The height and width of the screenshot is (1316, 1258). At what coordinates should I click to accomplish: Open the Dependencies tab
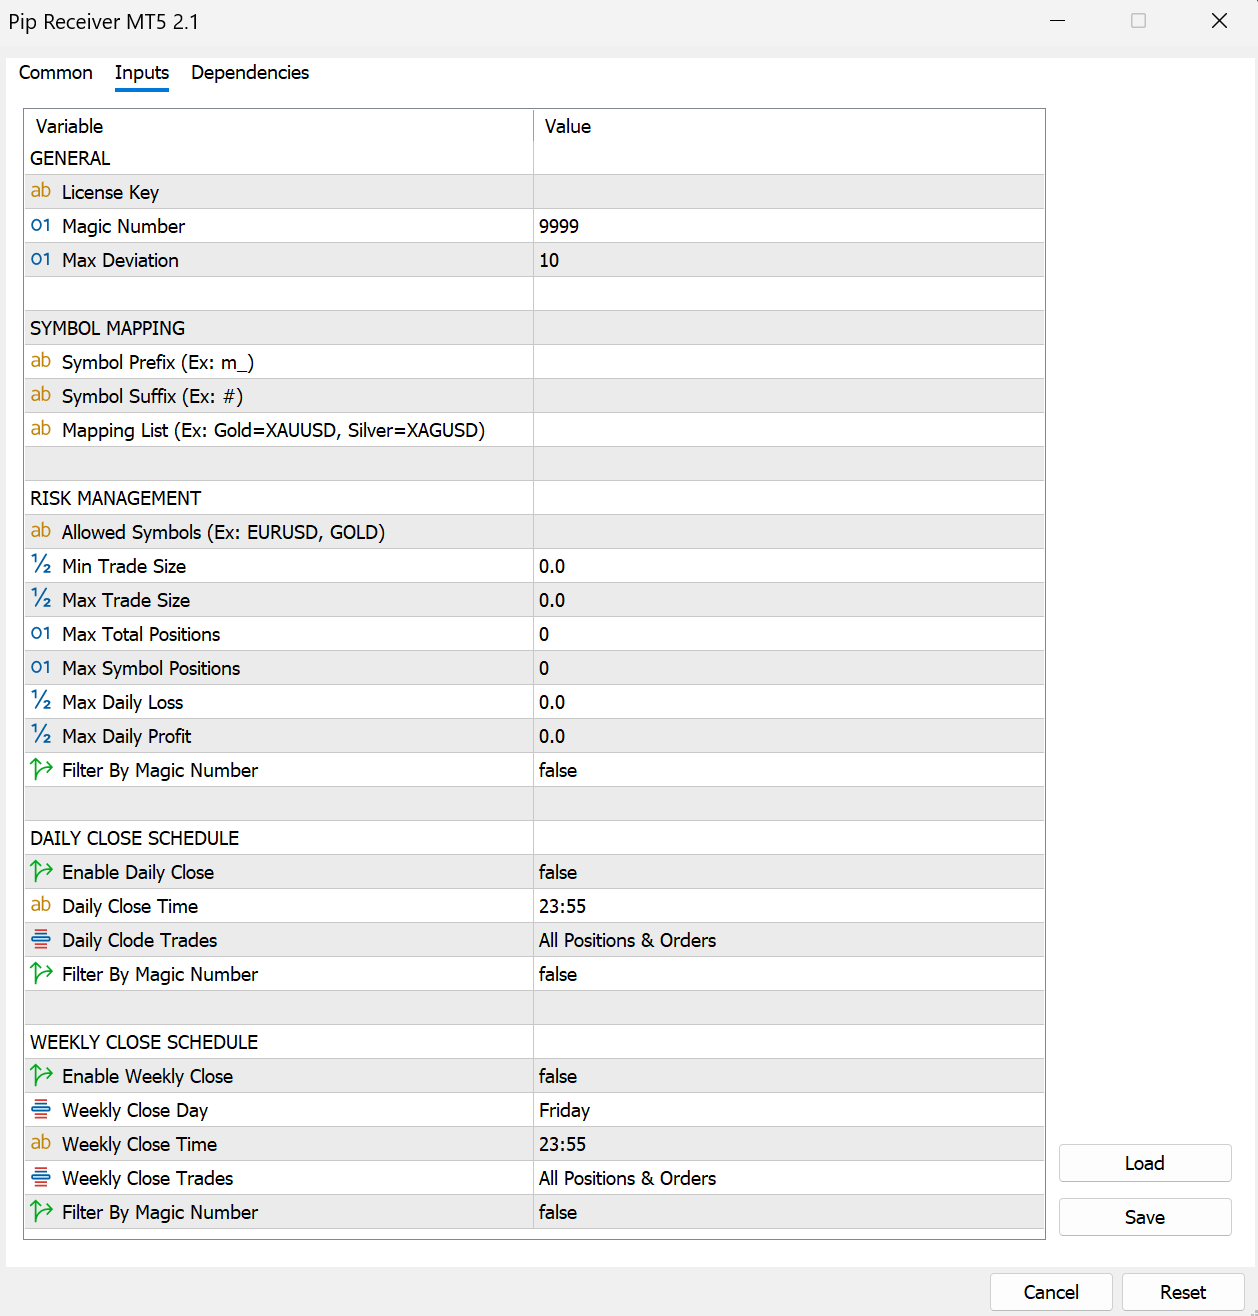click(x=250, y=73)
